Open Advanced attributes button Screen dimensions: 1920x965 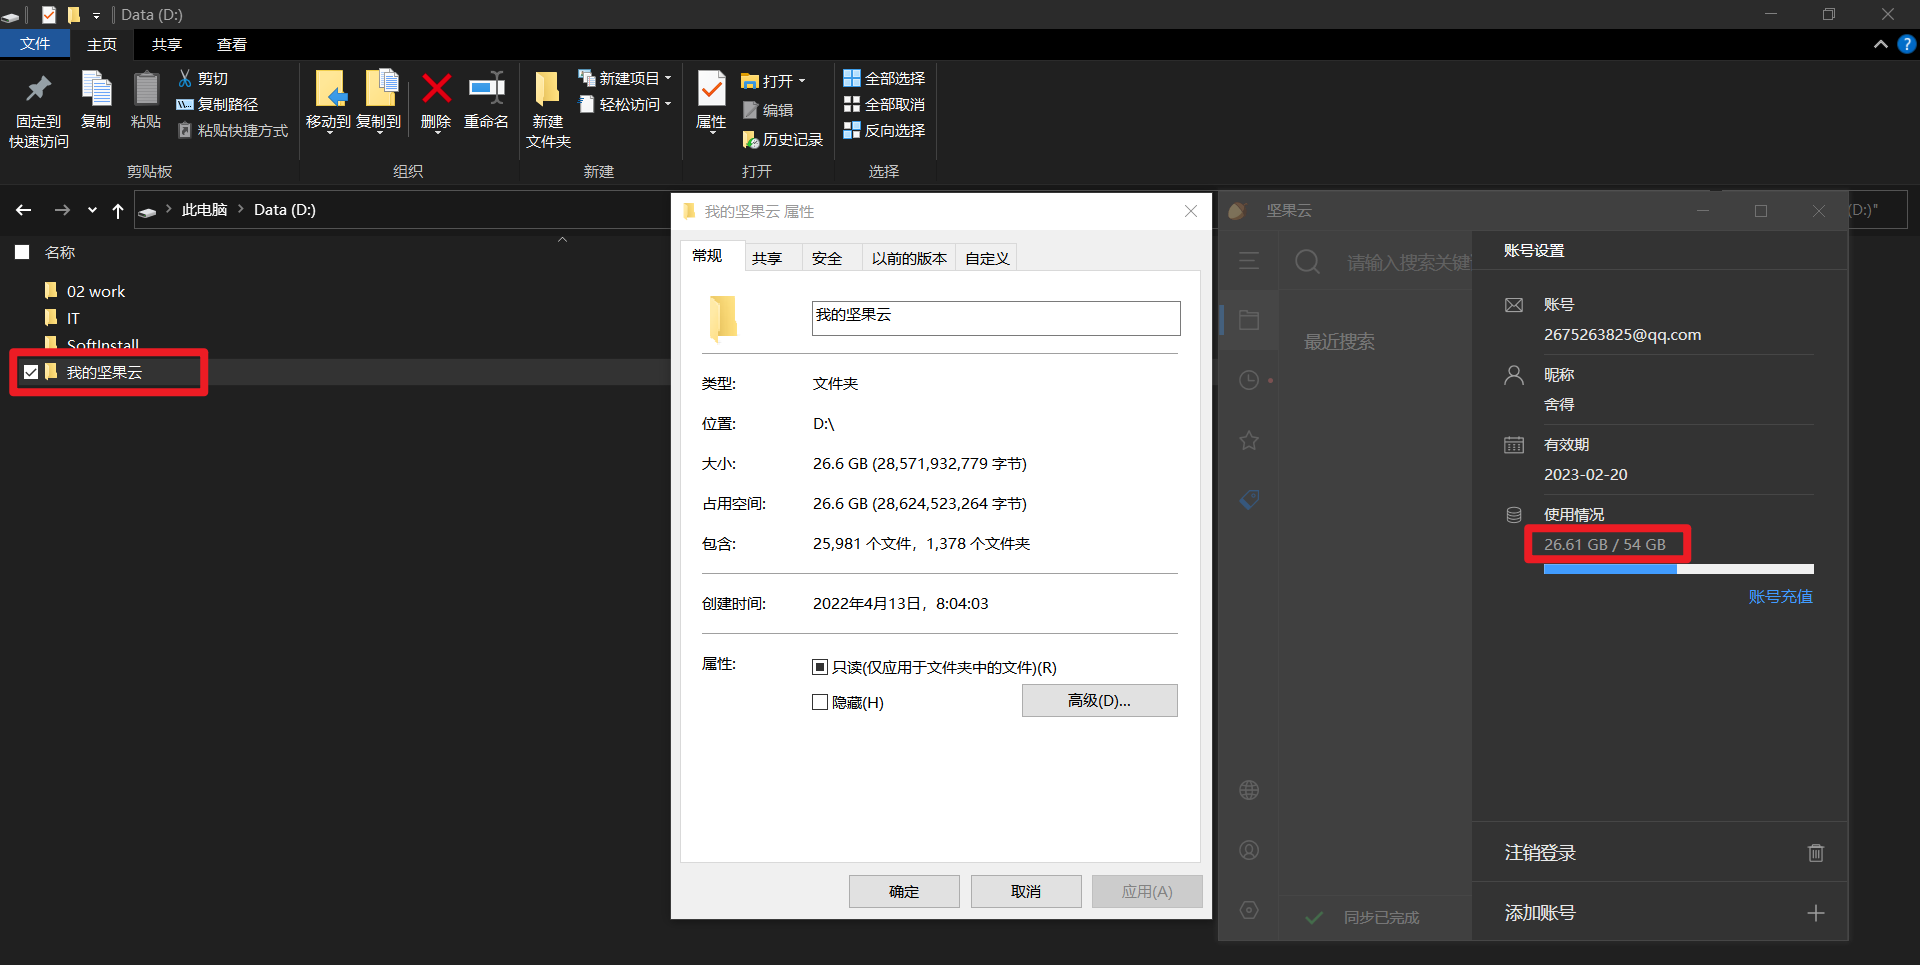click(x=1099, y=701)
